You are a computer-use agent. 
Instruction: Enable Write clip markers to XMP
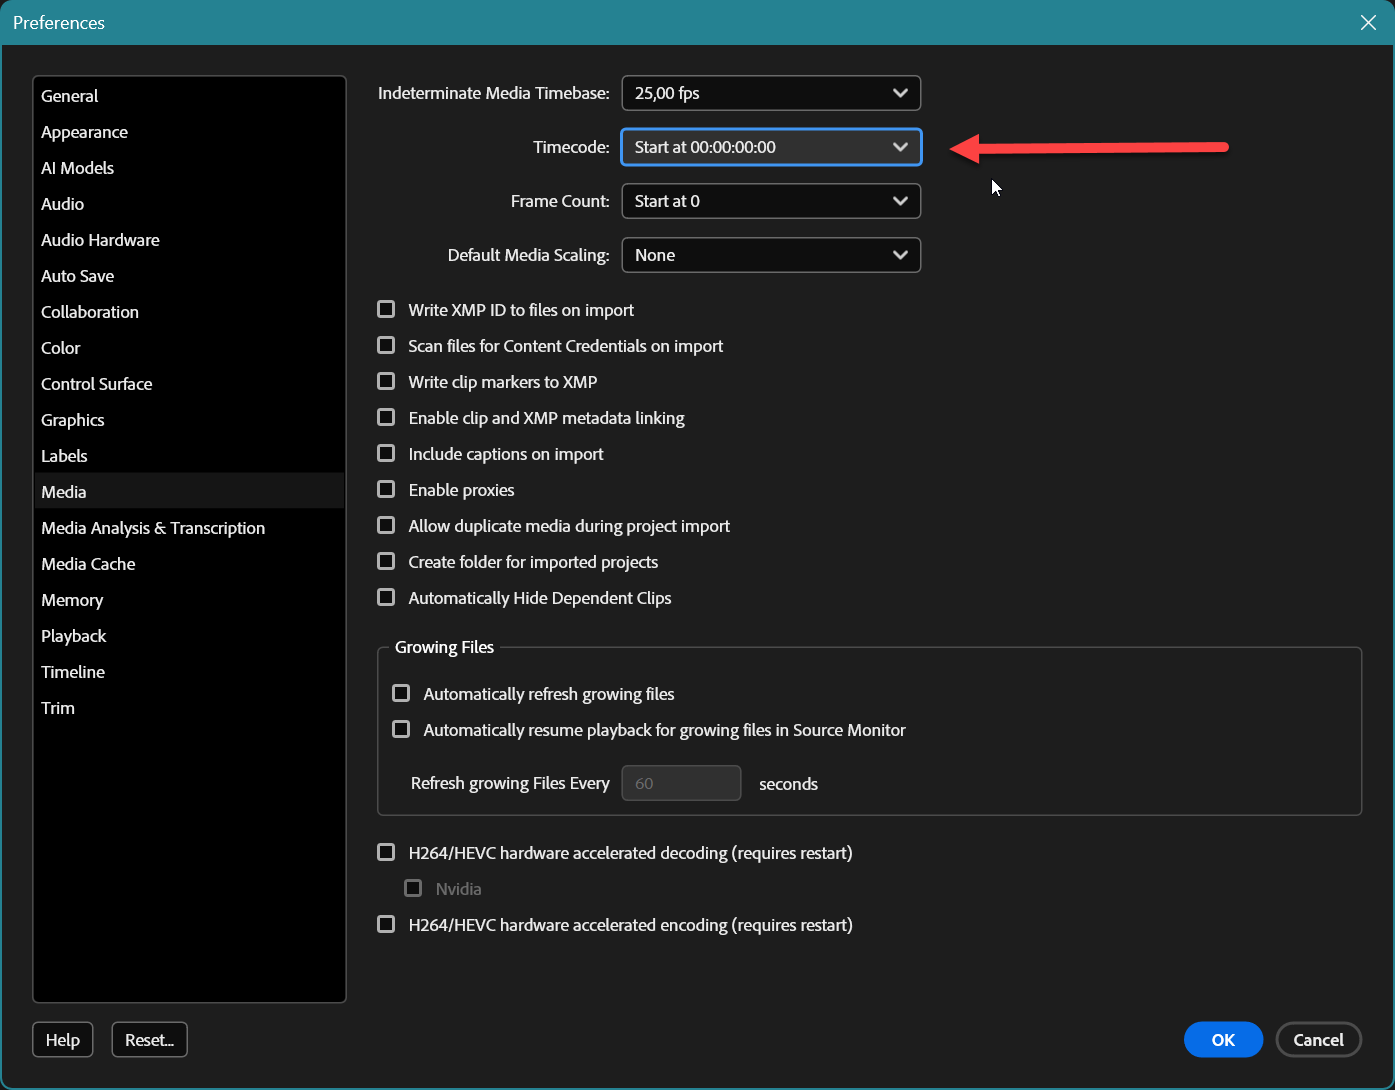coord(386,381)
